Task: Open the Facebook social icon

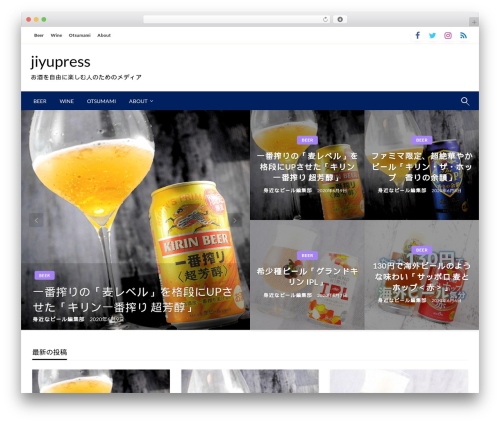Action: coord(417,35)
